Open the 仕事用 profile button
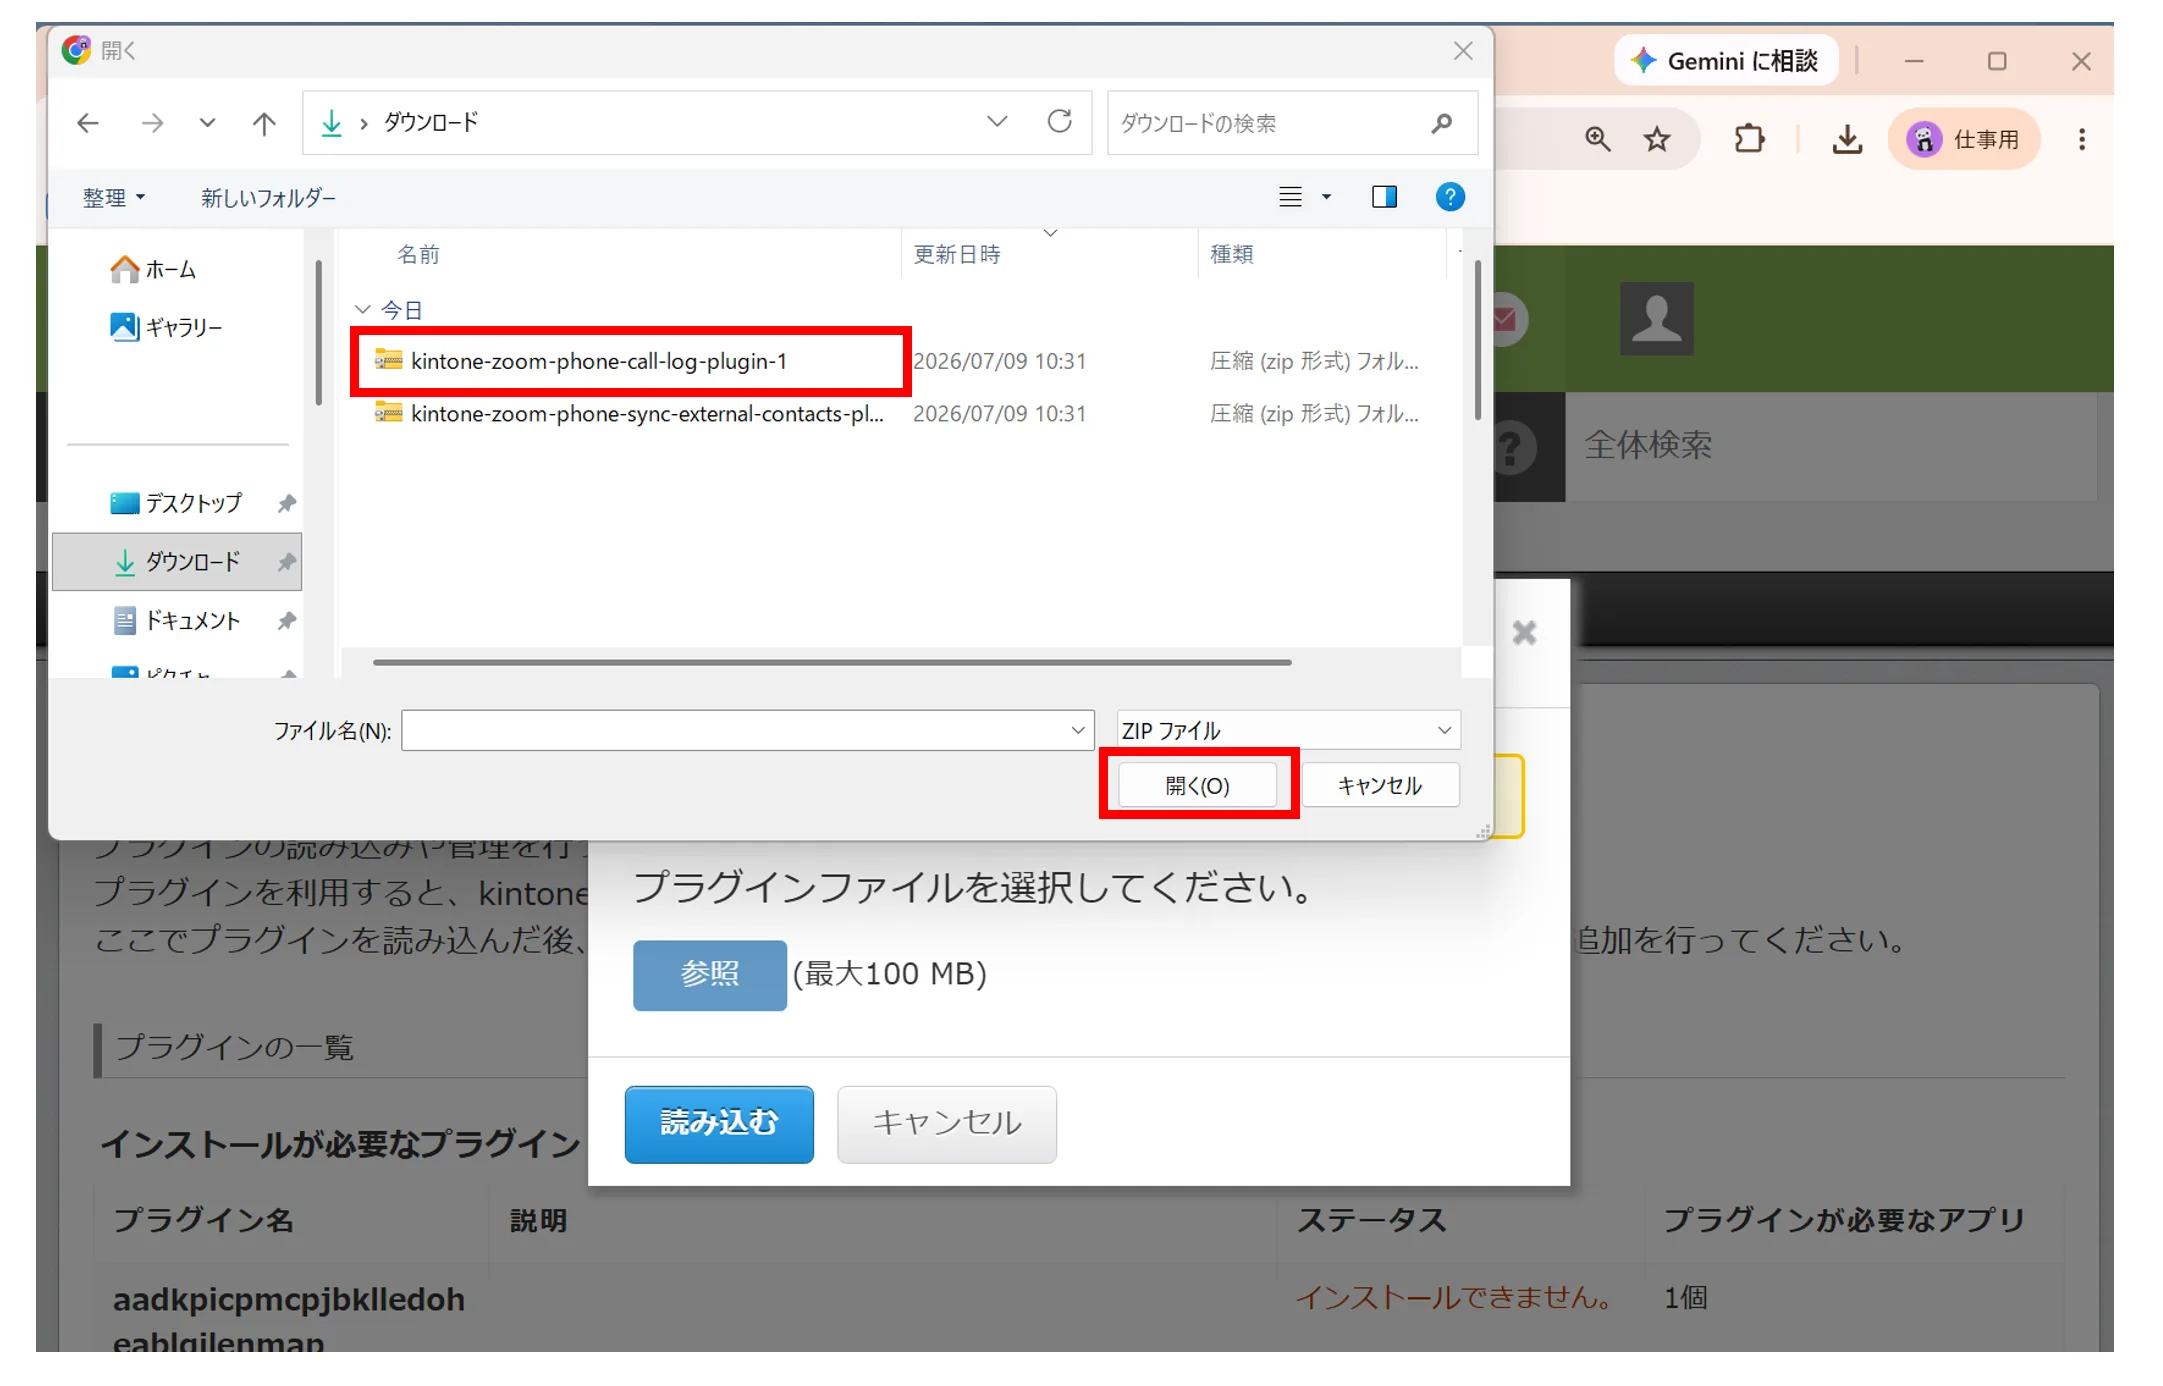The image size is (2163, 1386). click(x=1964, y=139)
